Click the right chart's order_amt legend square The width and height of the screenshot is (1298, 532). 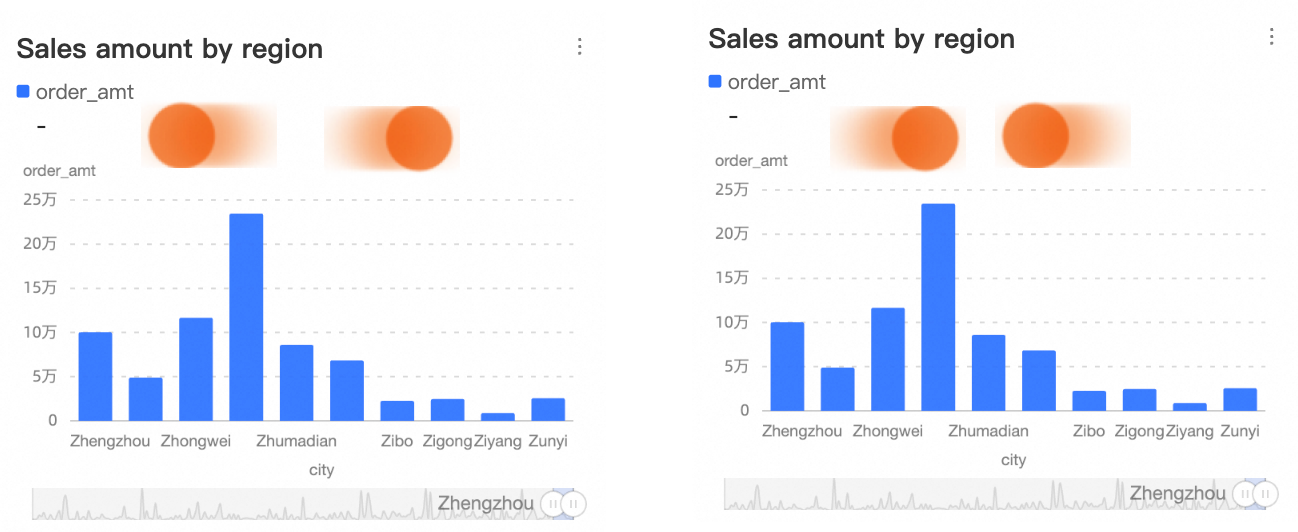click(715, 82)
